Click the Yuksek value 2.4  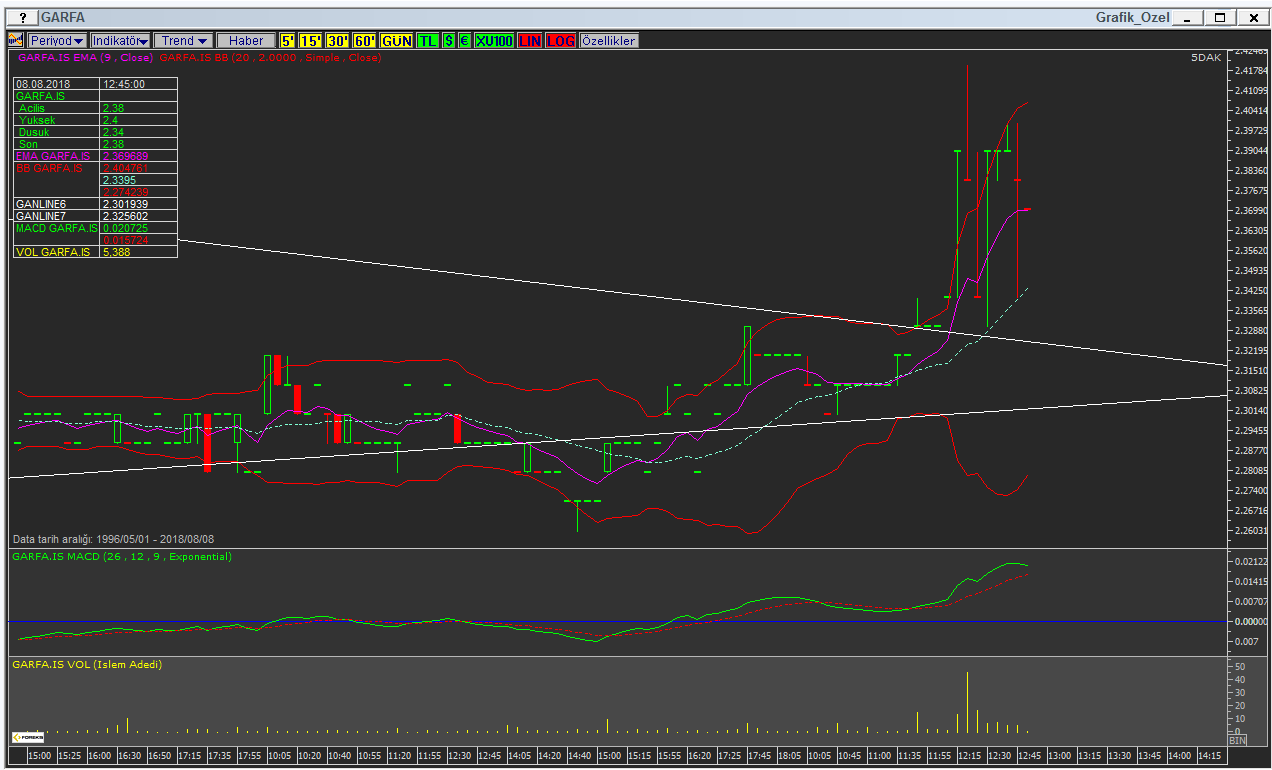tap(139, 120)
